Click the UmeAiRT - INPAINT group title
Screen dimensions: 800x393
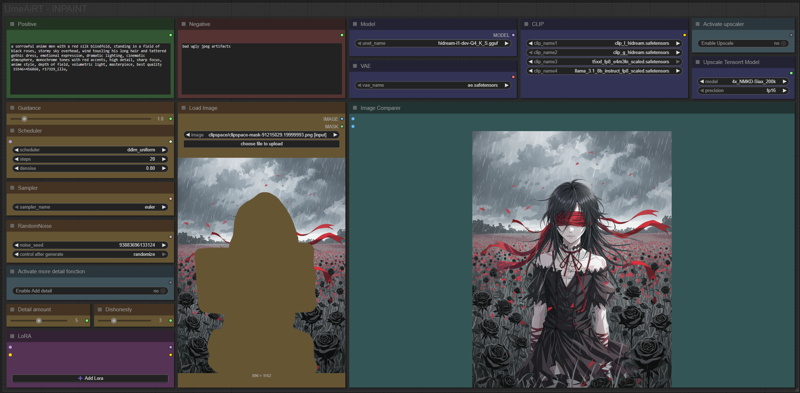[45, 9]
